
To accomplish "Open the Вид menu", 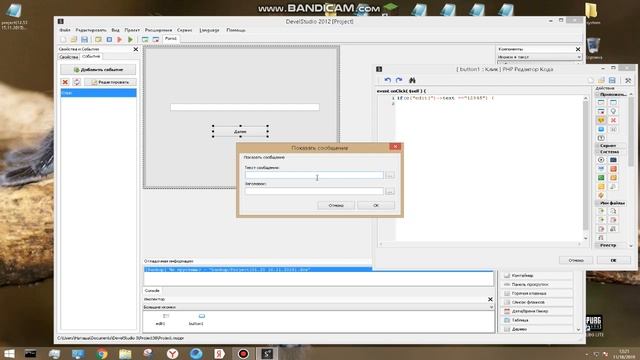I will point(116,30).
